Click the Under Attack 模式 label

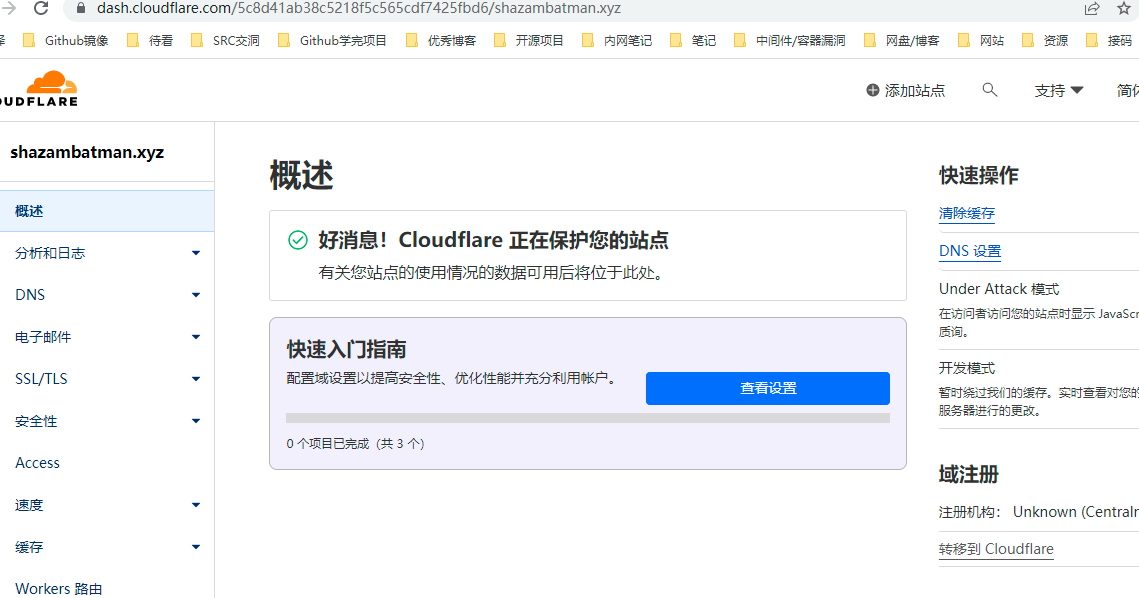999,289
